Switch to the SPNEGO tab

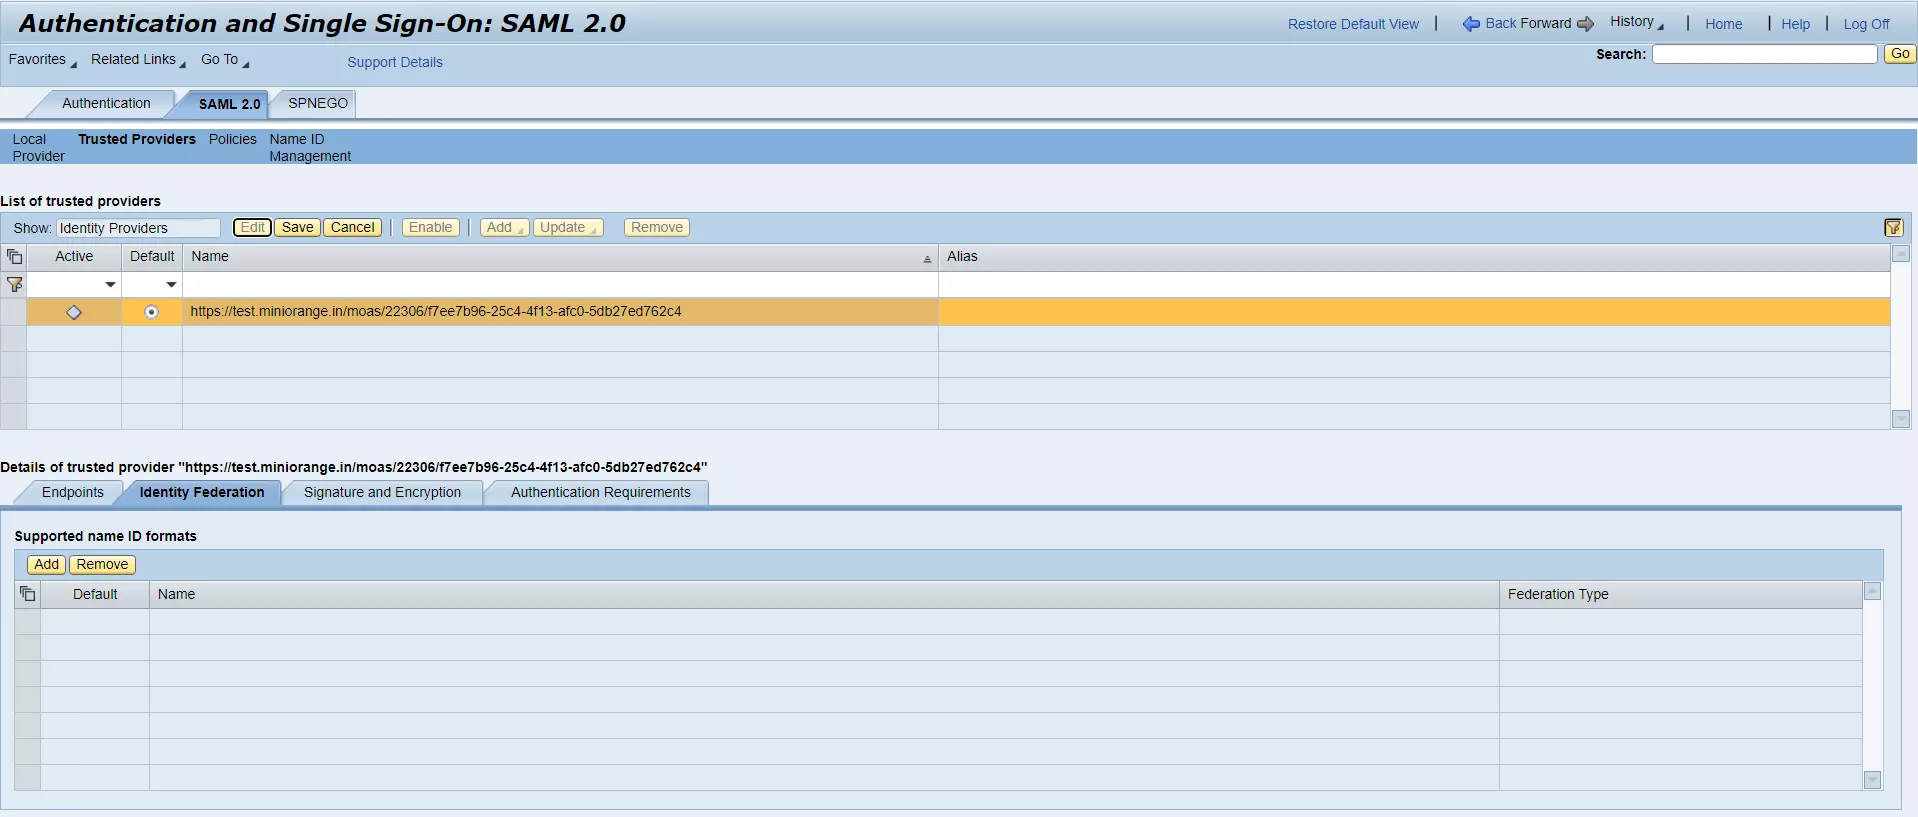[x=318, y=103]
